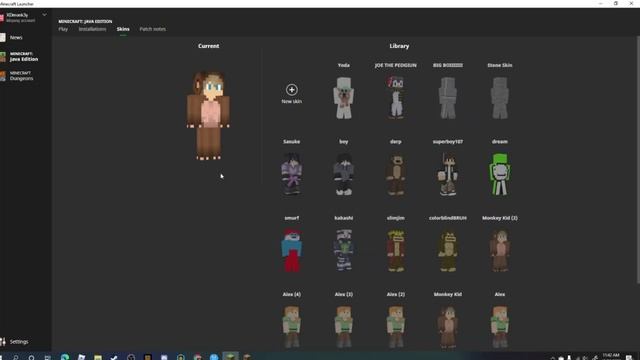Click the current skin character preview
Viewport: 640px width, 360px height.
[x=208, y=115]
